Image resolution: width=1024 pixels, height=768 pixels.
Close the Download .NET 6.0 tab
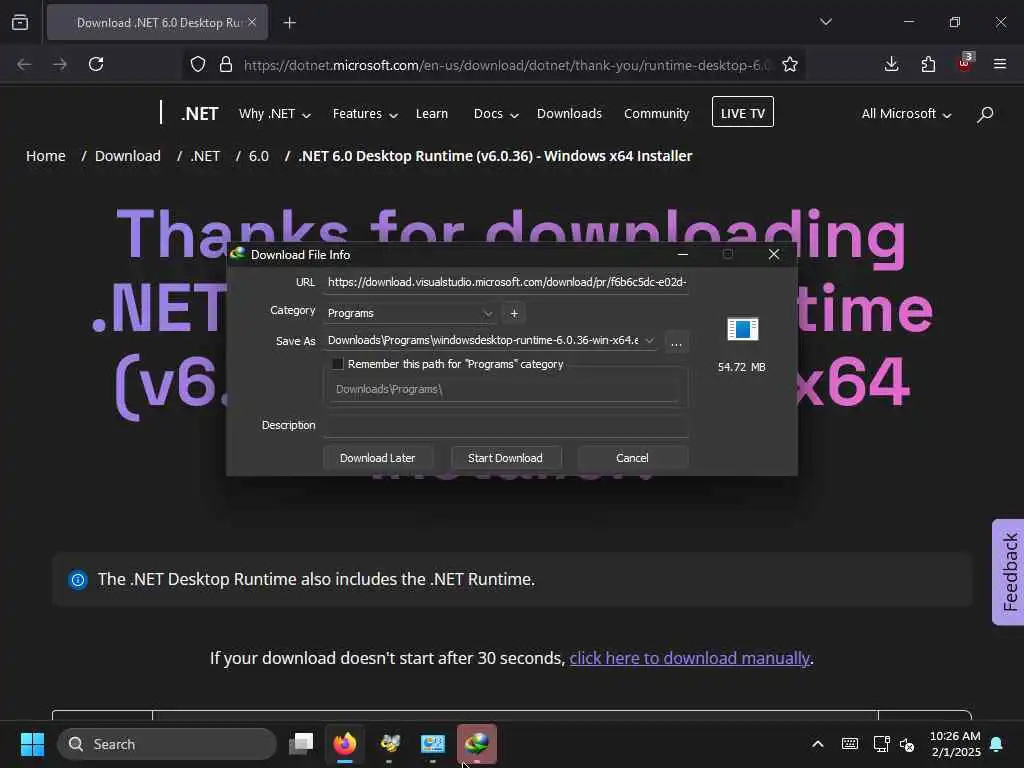252,22
